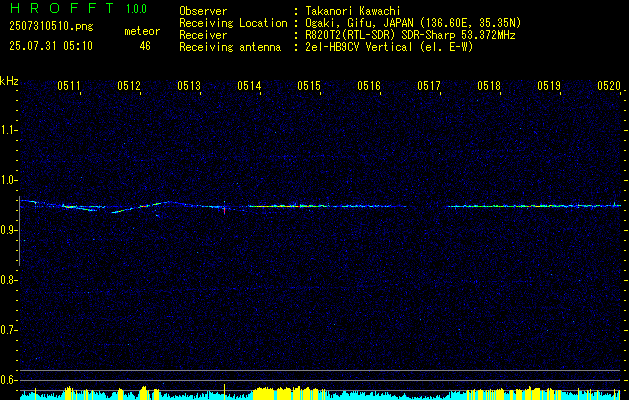
Task: Click version number 1.0.0
Action: pos(136,9)
